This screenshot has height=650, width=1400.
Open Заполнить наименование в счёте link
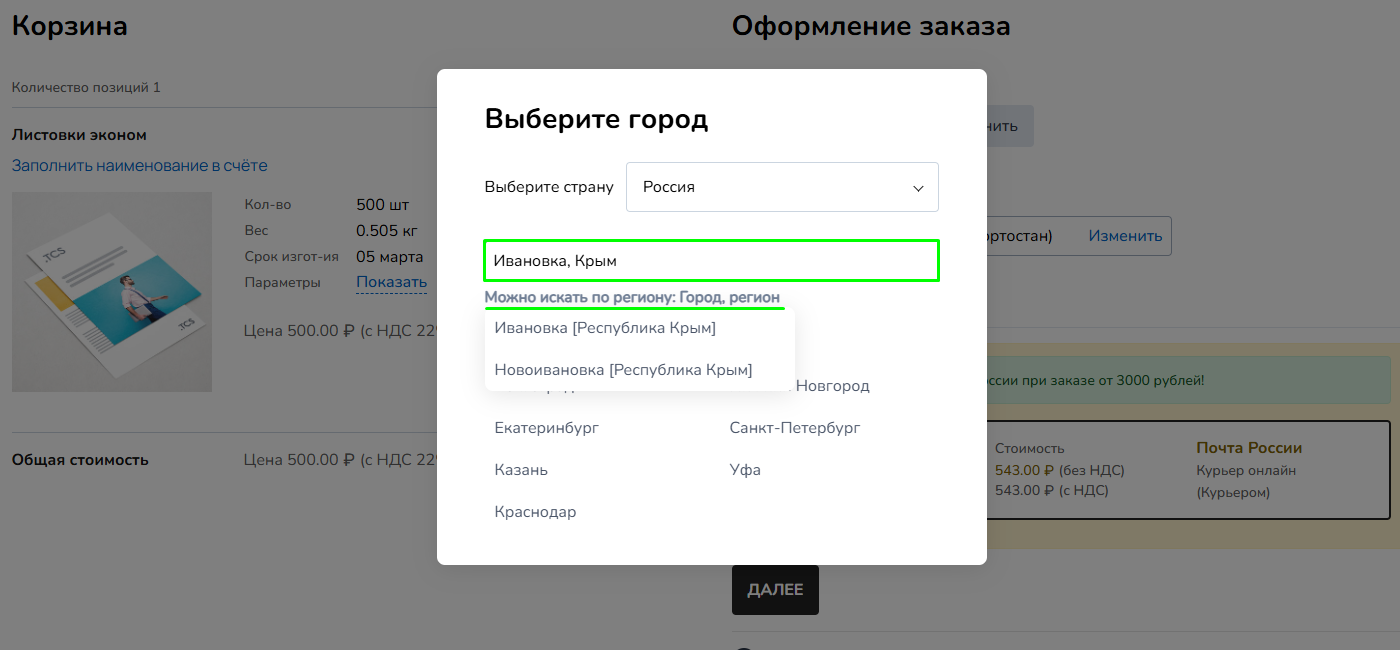(138, 165)
